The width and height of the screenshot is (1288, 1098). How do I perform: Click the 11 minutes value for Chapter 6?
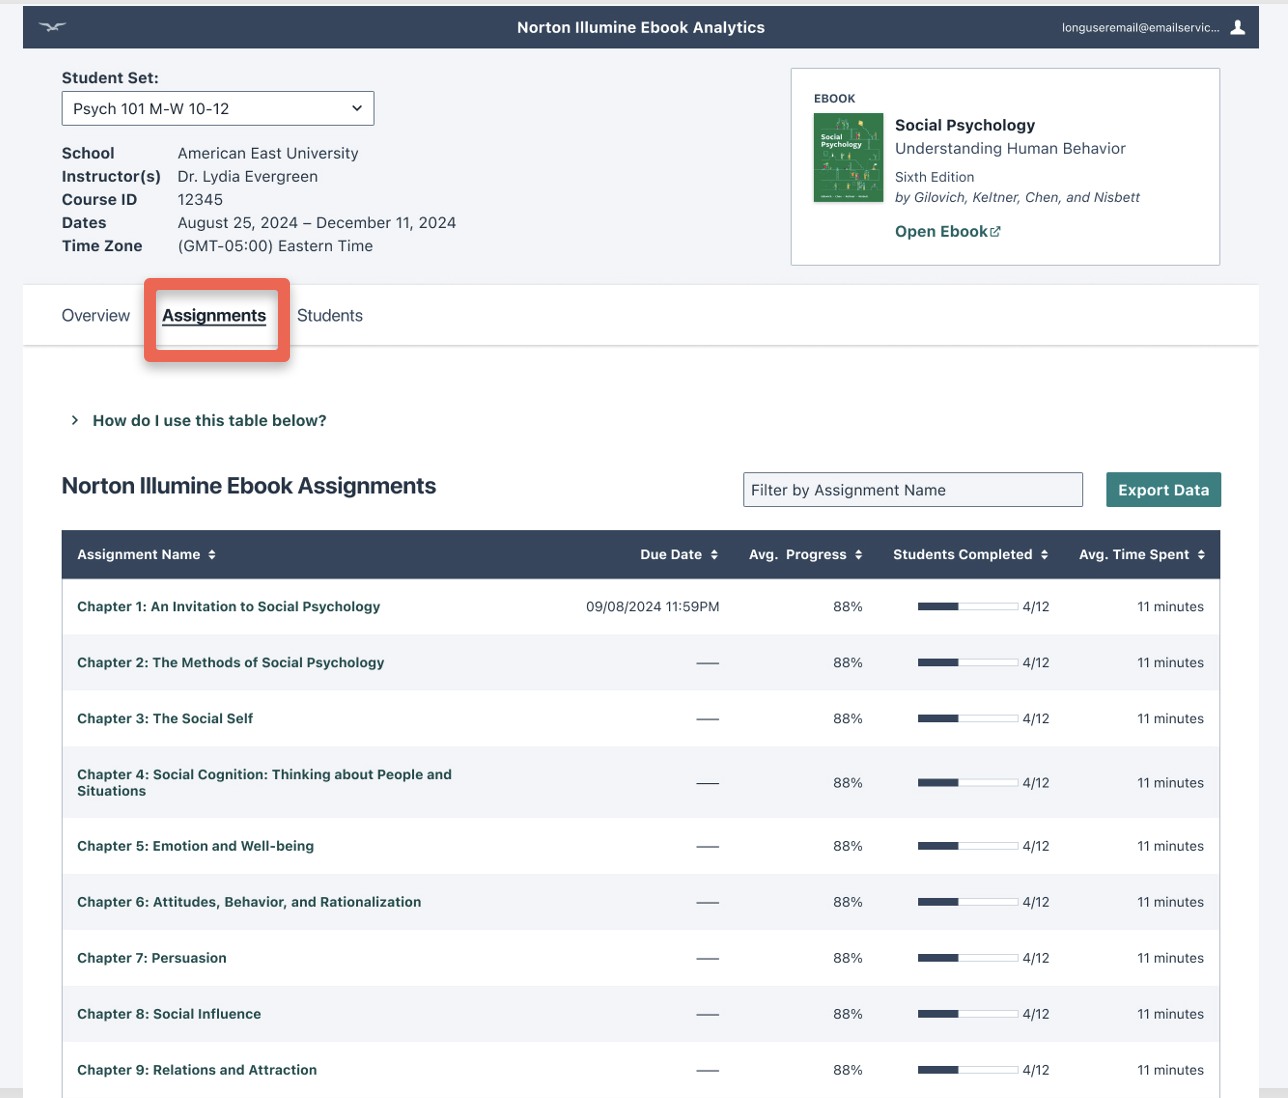(x=1171, y=903)
